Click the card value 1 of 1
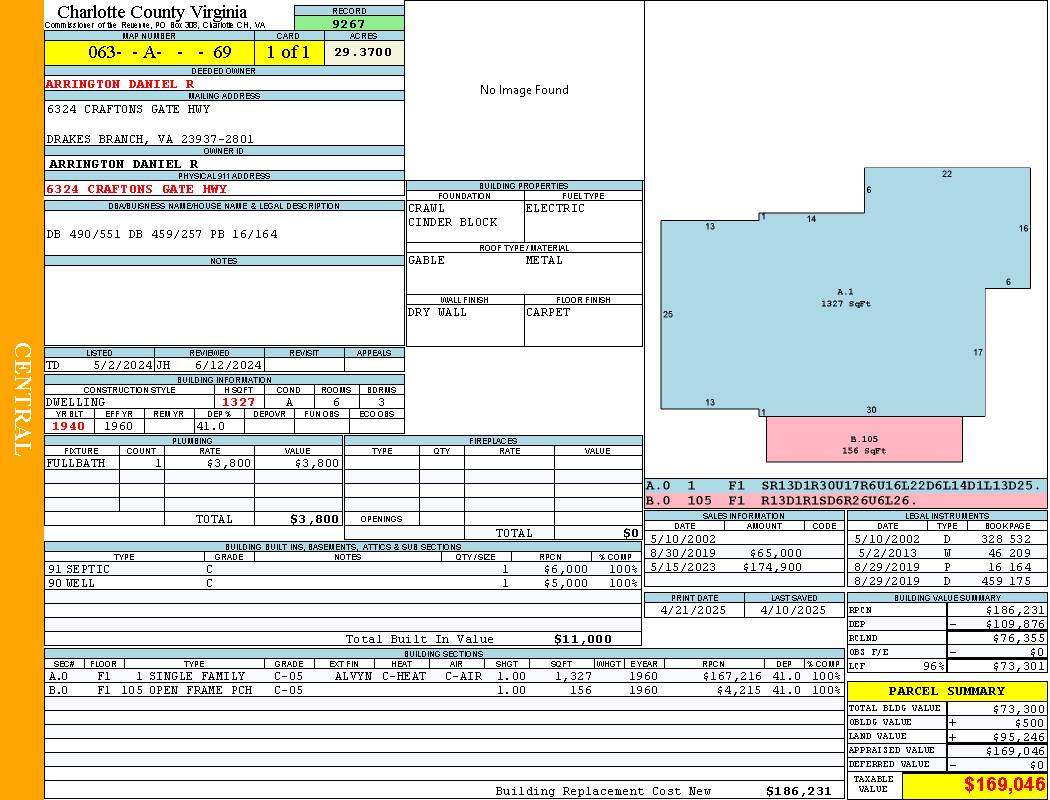Image resolution: width=1050 pixels, height=800 pixels. tap(288, 52)
